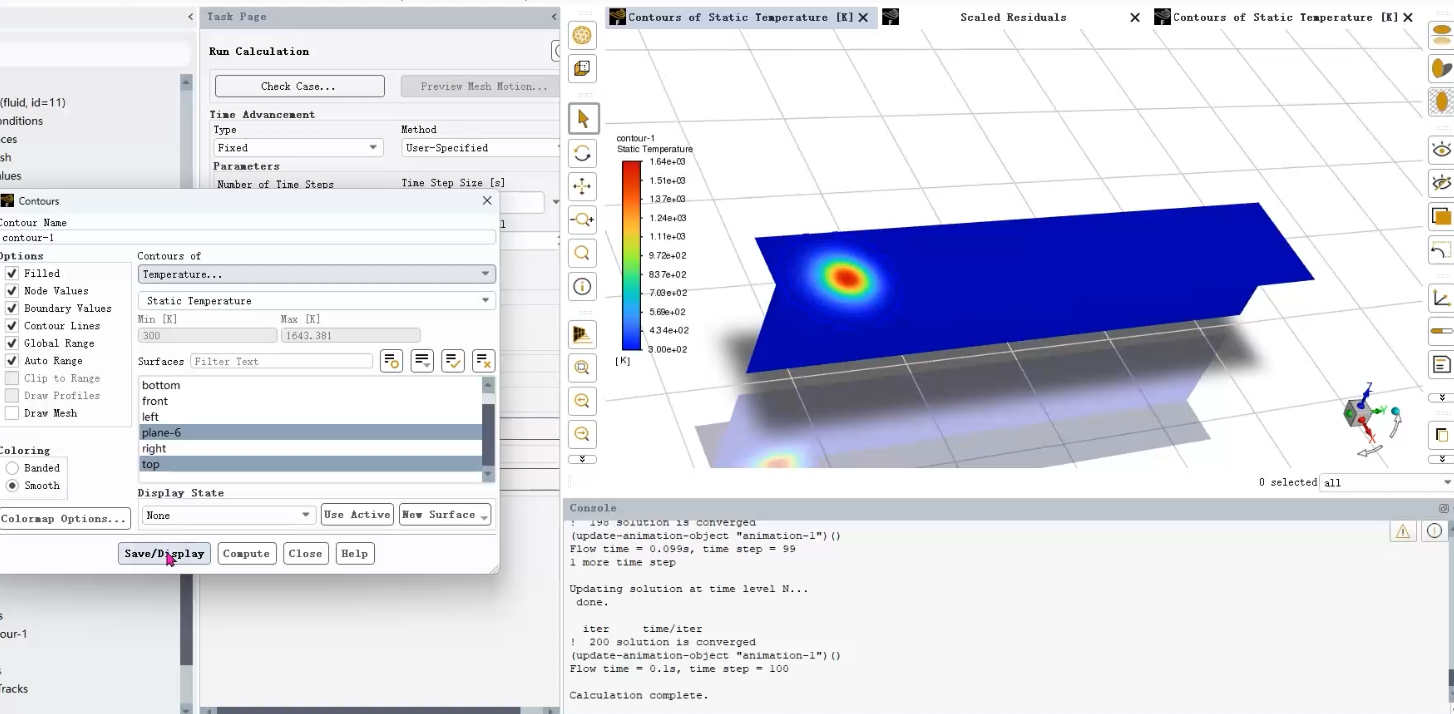Enable the Draw Mesh checkbox
Screen dimensions: 1454x714
(12, 413)
